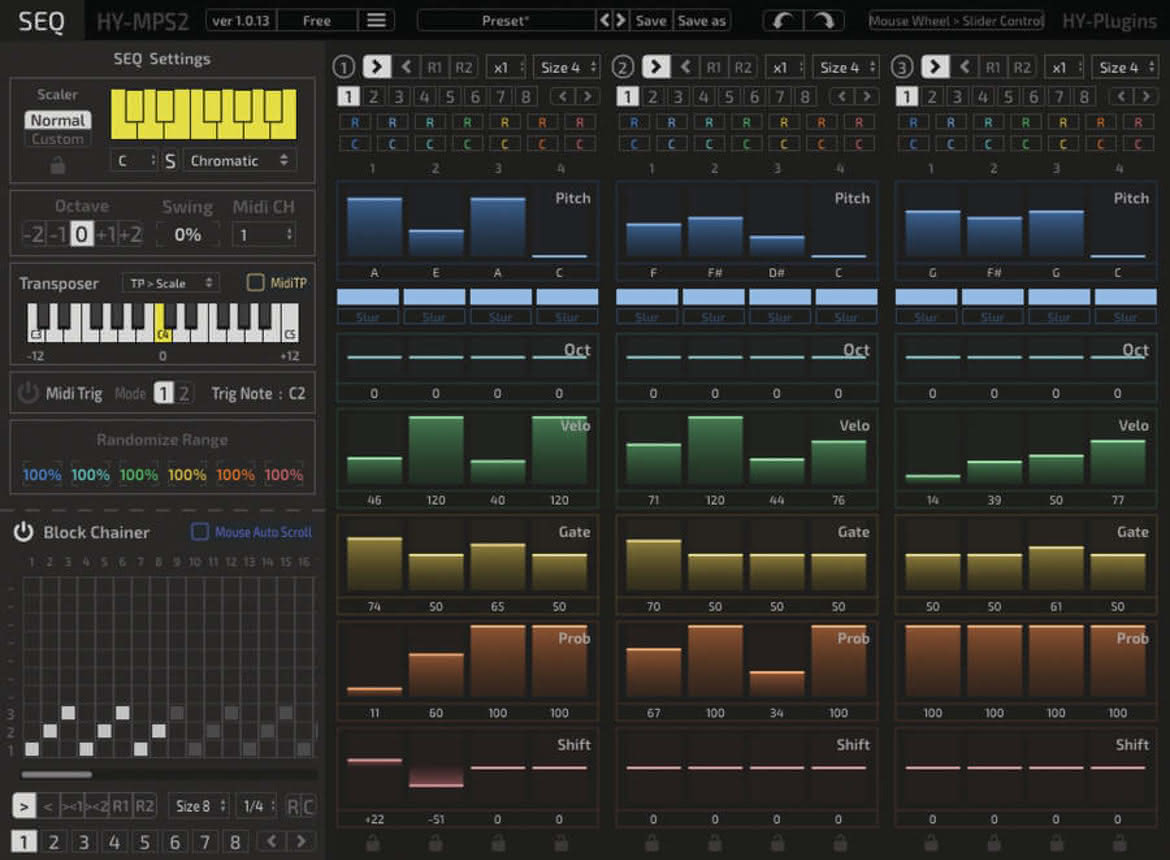Open sequencer 2 Size 4 dropdown
The image size is (1170, 860).
point(845,67)
